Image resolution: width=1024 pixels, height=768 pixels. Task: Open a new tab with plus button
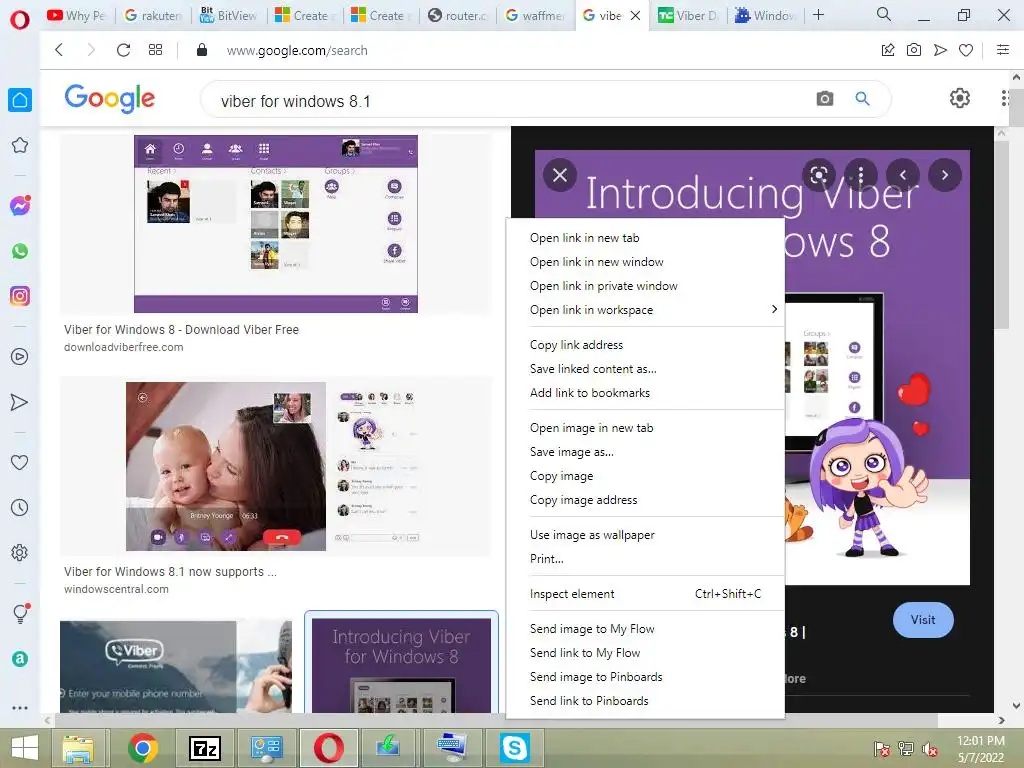point(818,14)
